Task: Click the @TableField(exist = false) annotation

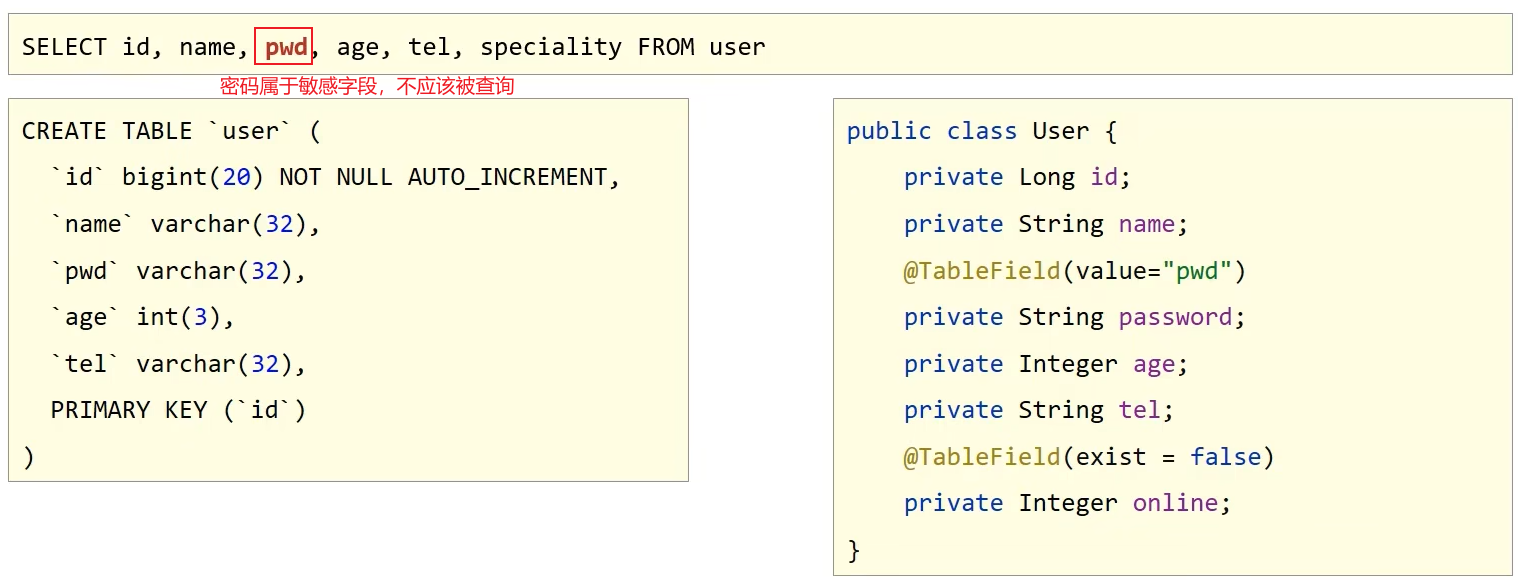Action: [1089, 457]
